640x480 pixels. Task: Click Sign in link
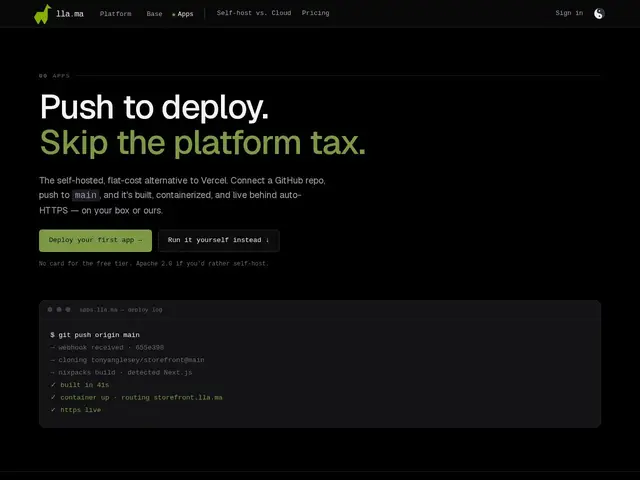point(569,13)
